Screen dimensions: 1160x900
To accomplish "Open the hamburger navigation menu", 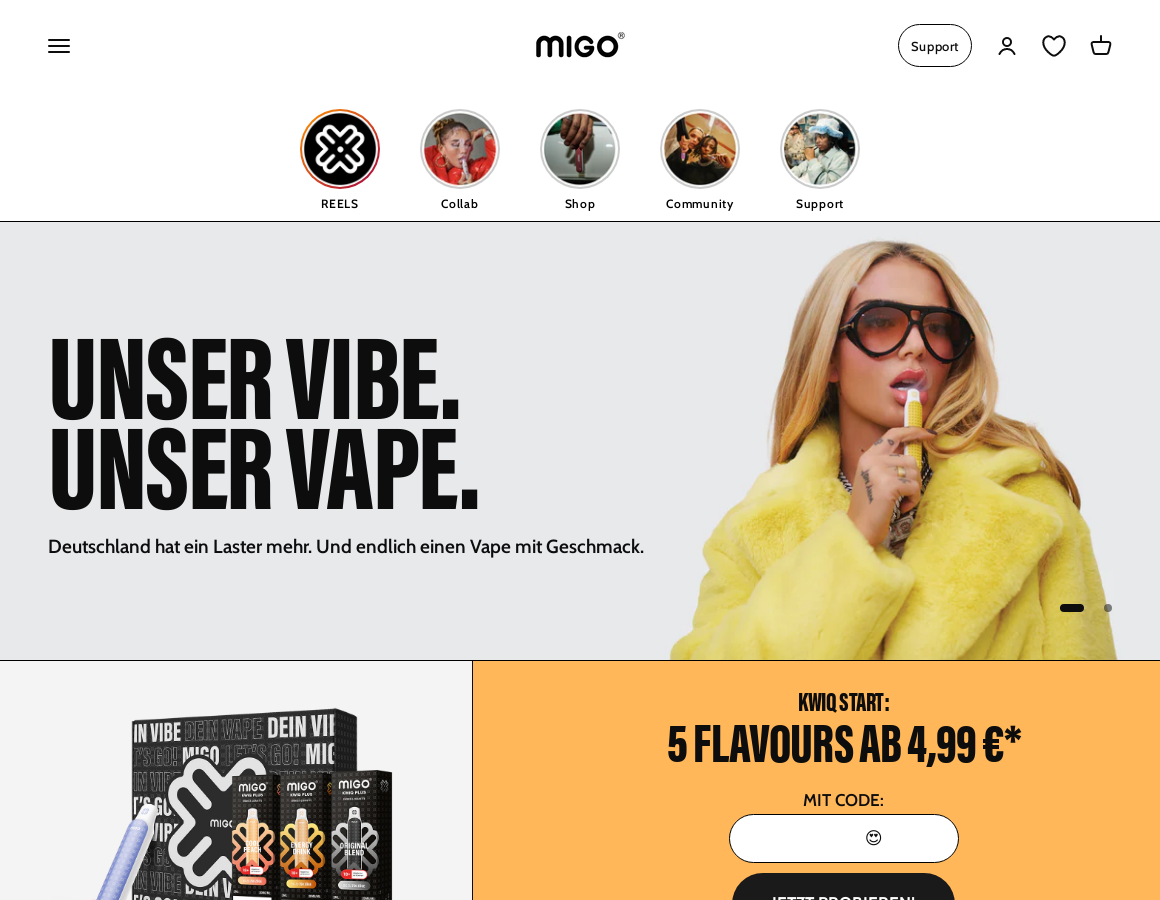I will tap(59, 46).
